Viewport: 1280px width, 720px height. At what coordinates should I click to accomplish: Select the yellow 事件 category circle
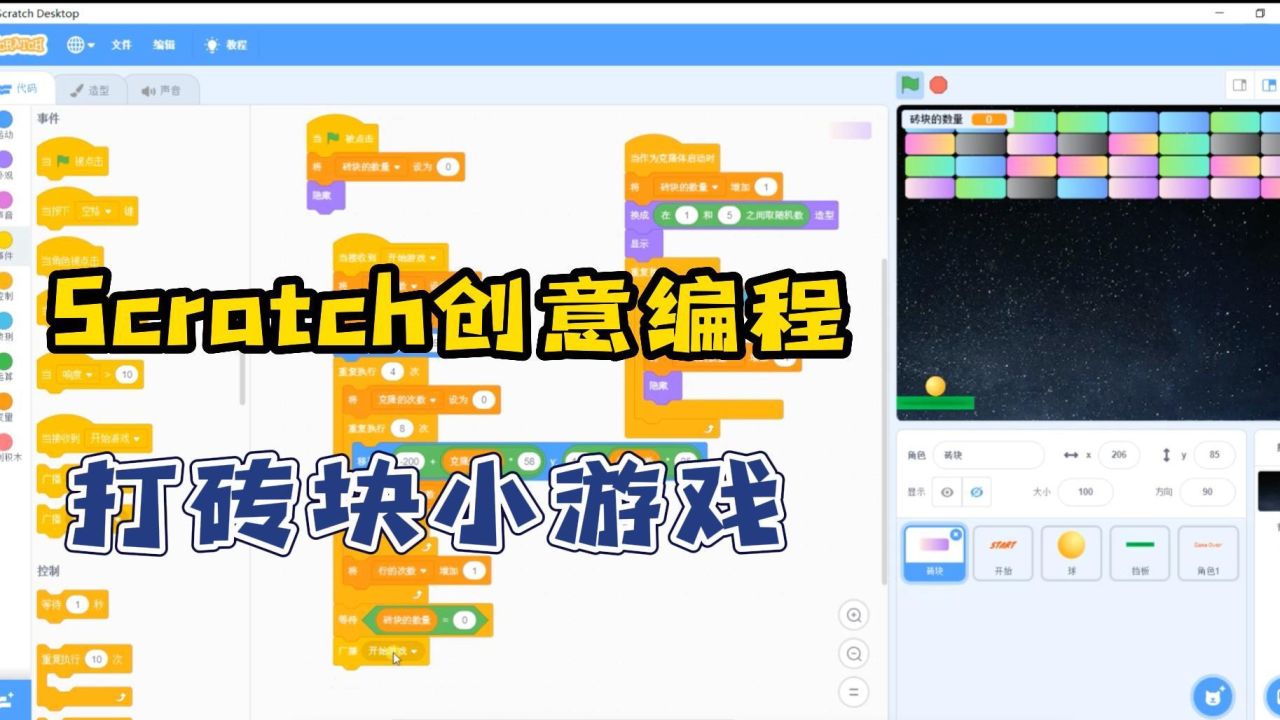pyautogui.click(x=6, y=239)
